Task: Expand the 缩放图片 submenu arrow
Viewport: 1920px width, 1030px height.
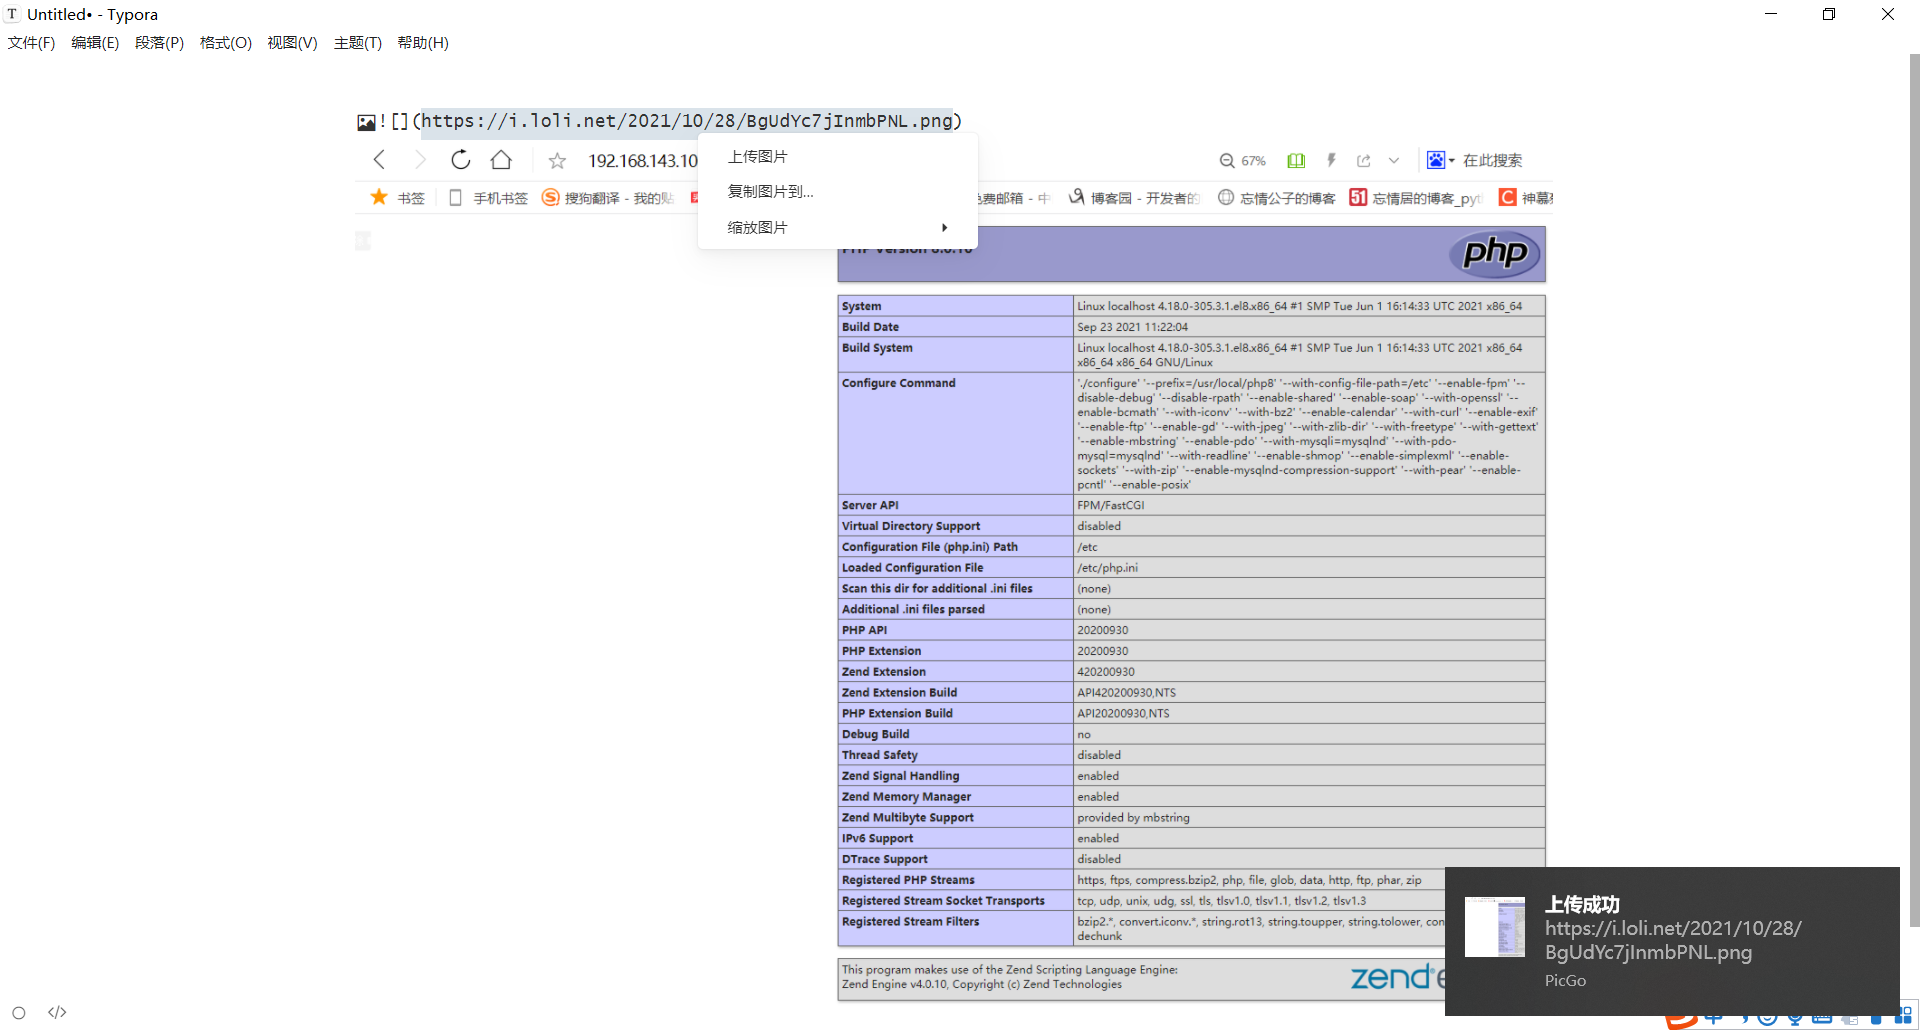Action: [x=944, y=228]
